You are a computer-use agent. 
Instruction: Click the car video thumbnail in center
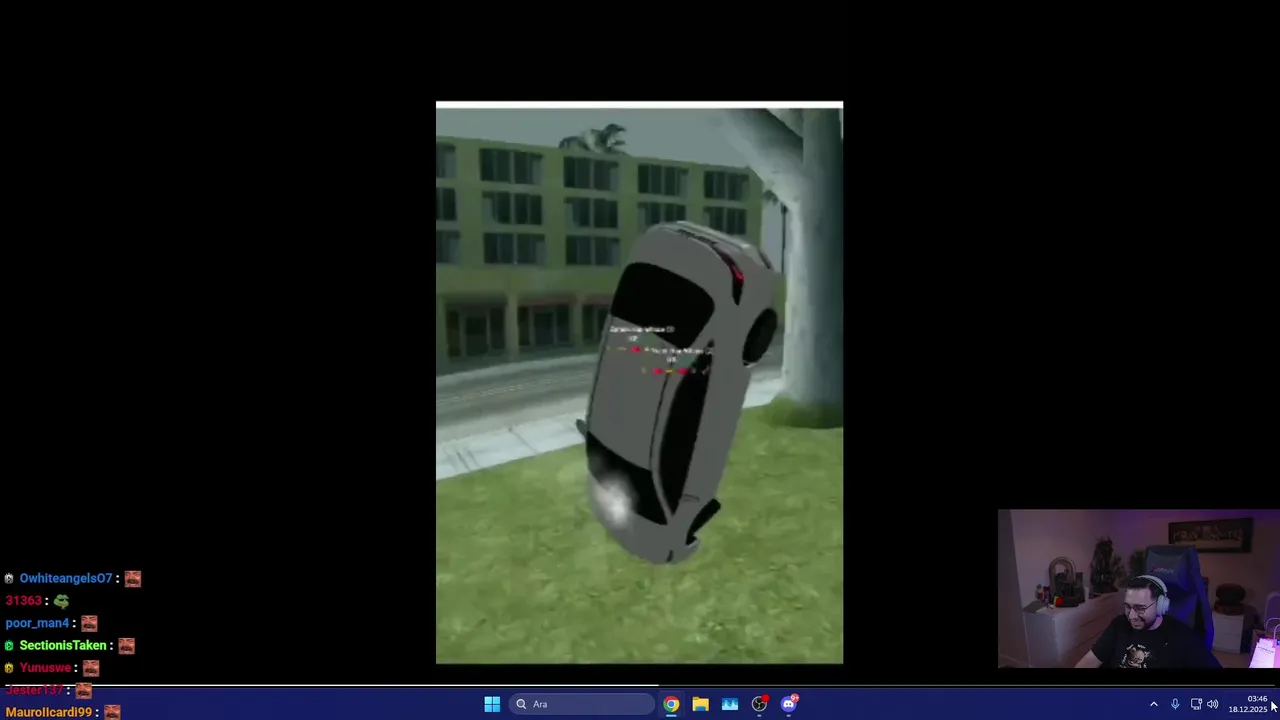coord(639,383)
